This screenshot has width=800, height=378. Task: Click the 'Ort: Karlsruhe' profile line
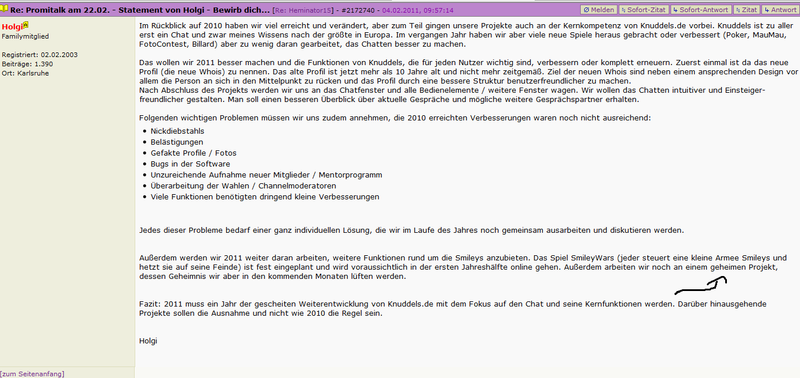(25, 73)
